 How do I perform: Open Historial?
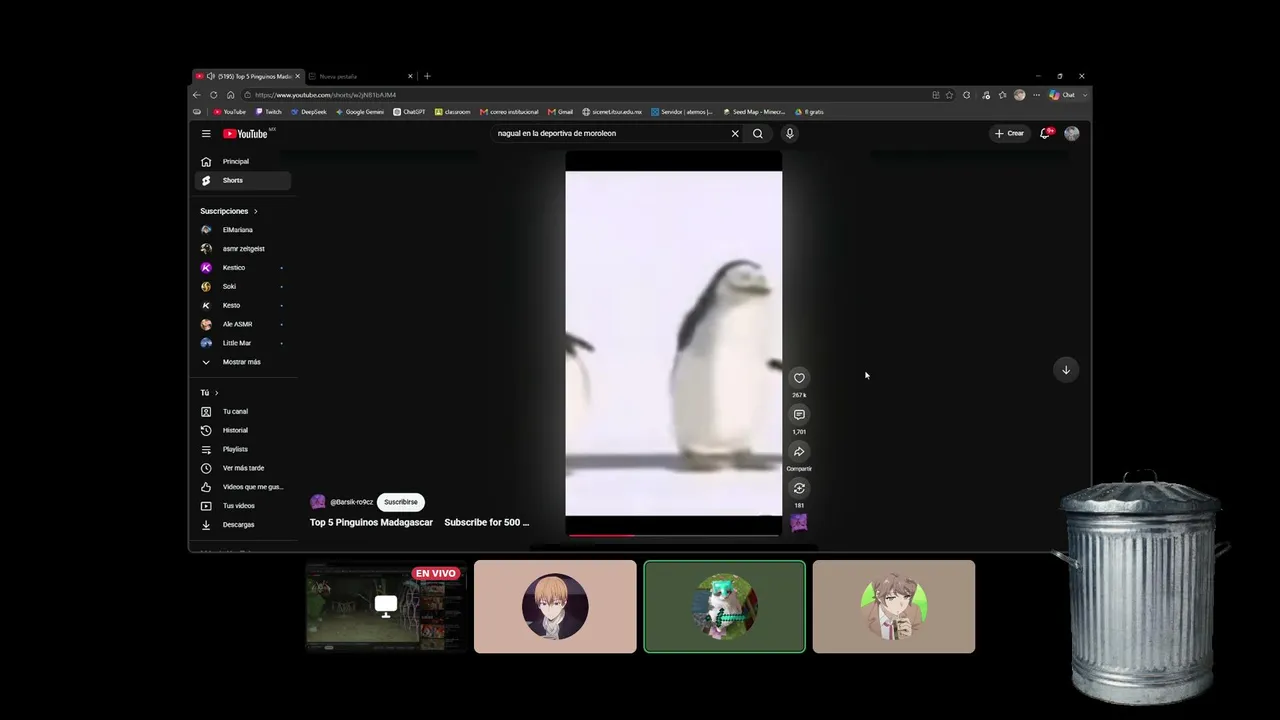coord(243,430)
